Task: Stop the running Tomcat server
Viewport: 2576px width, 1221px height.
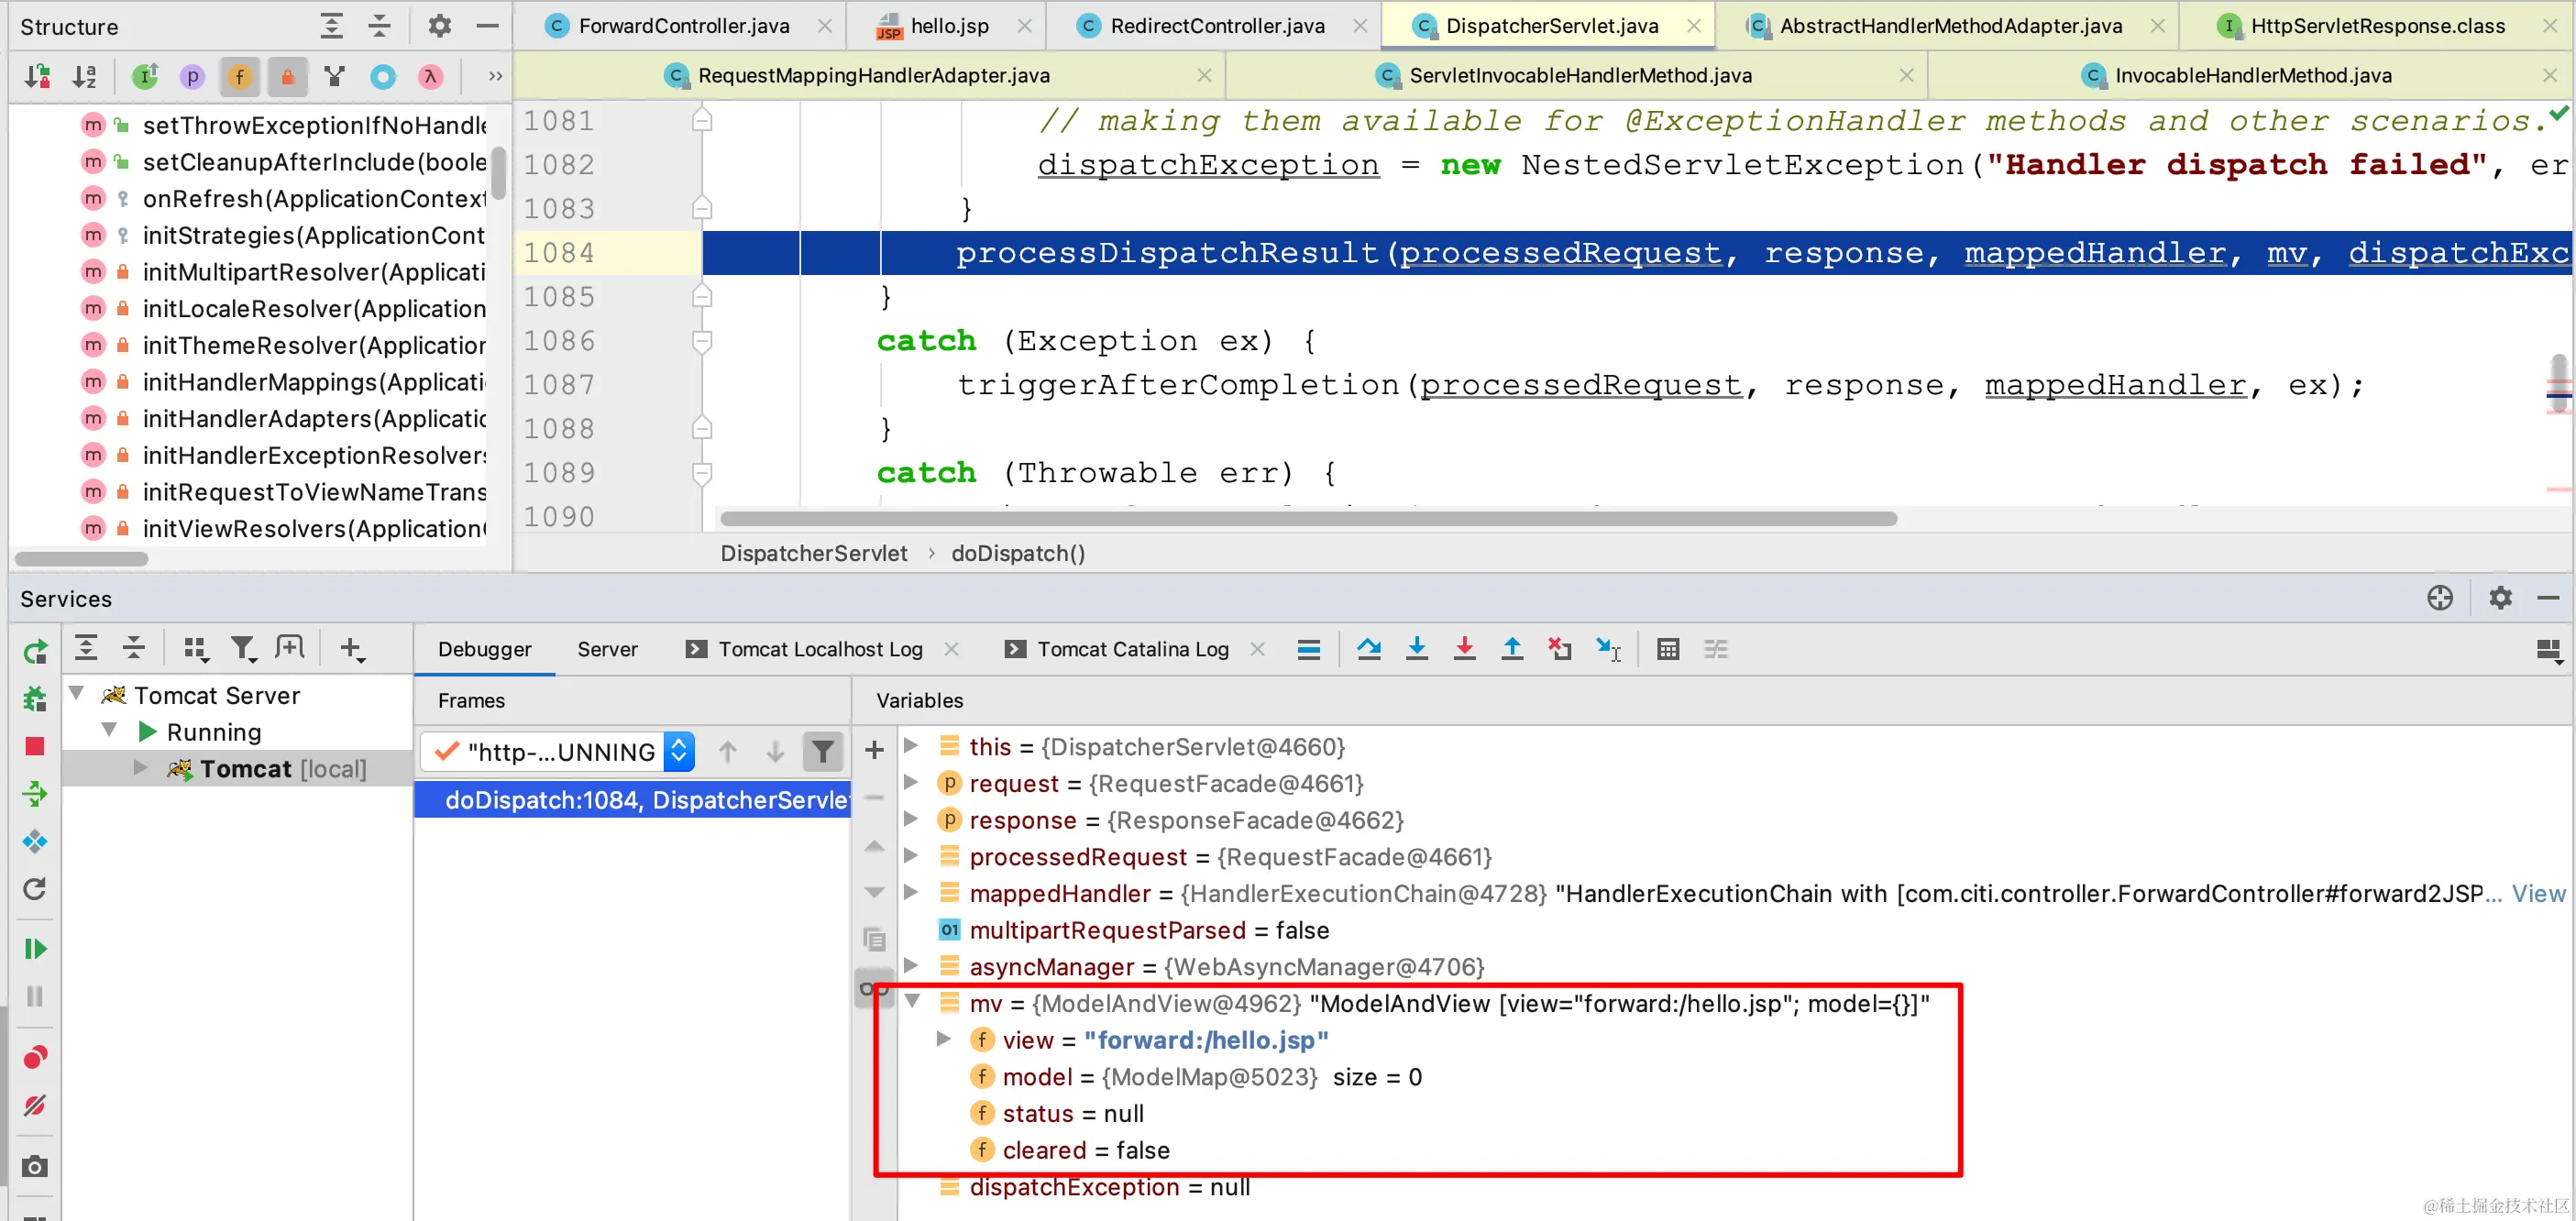Action: point(34,746)
